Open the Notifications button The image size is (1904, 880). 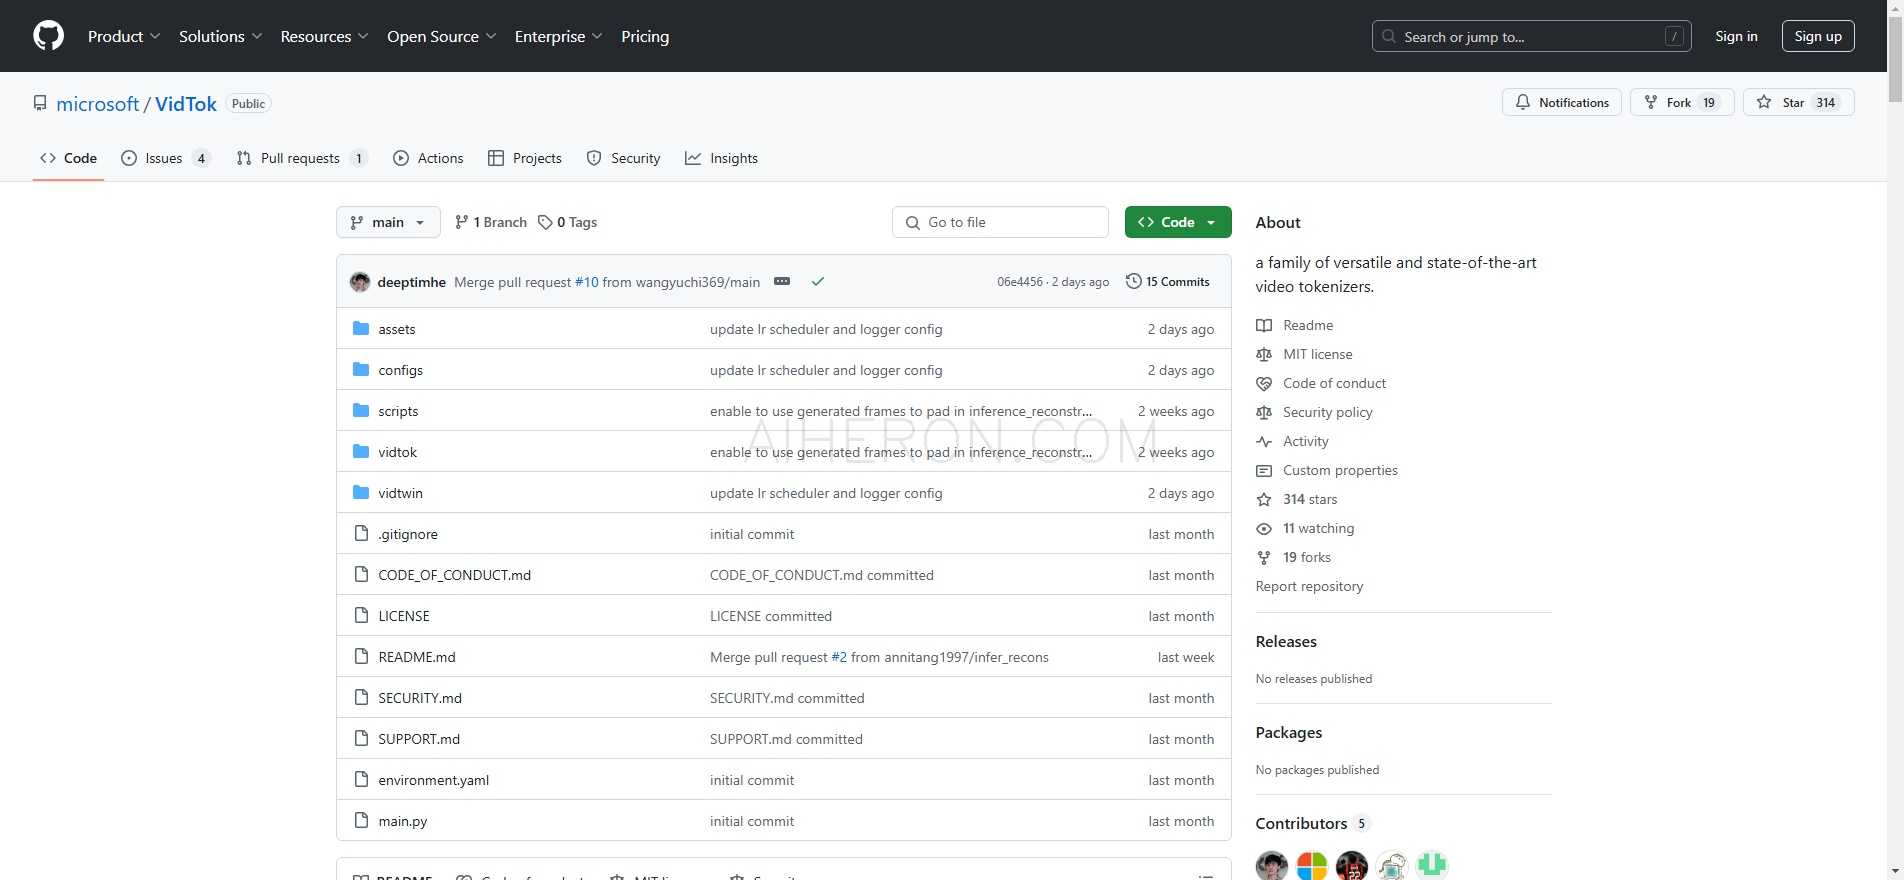coord(1561,102)
